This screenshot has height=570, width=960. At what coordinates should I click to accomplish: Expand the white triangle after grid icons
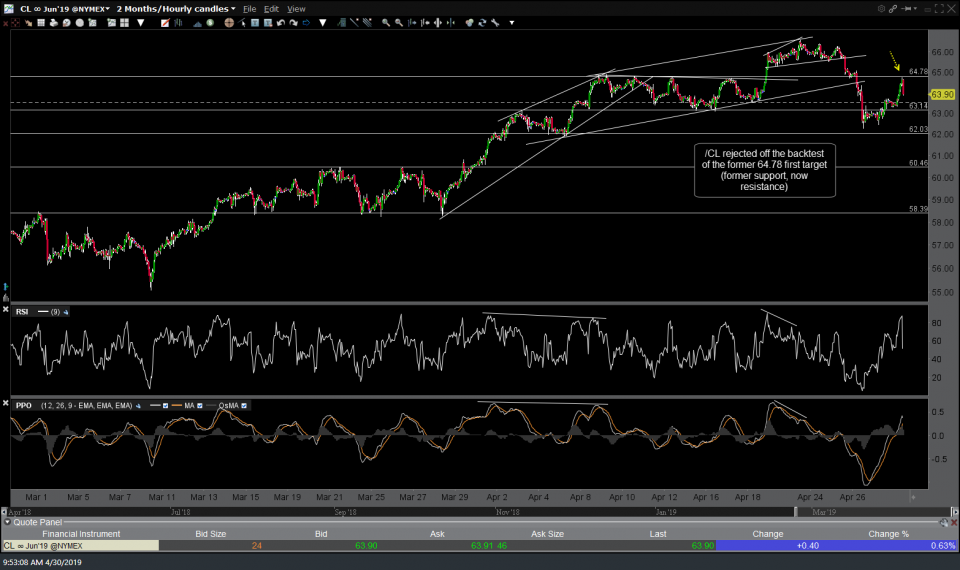141,23
